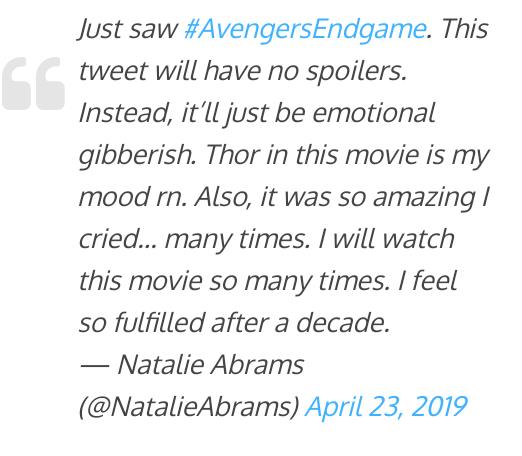Click the phrase "mood rn"

click(x=130, y=197)
